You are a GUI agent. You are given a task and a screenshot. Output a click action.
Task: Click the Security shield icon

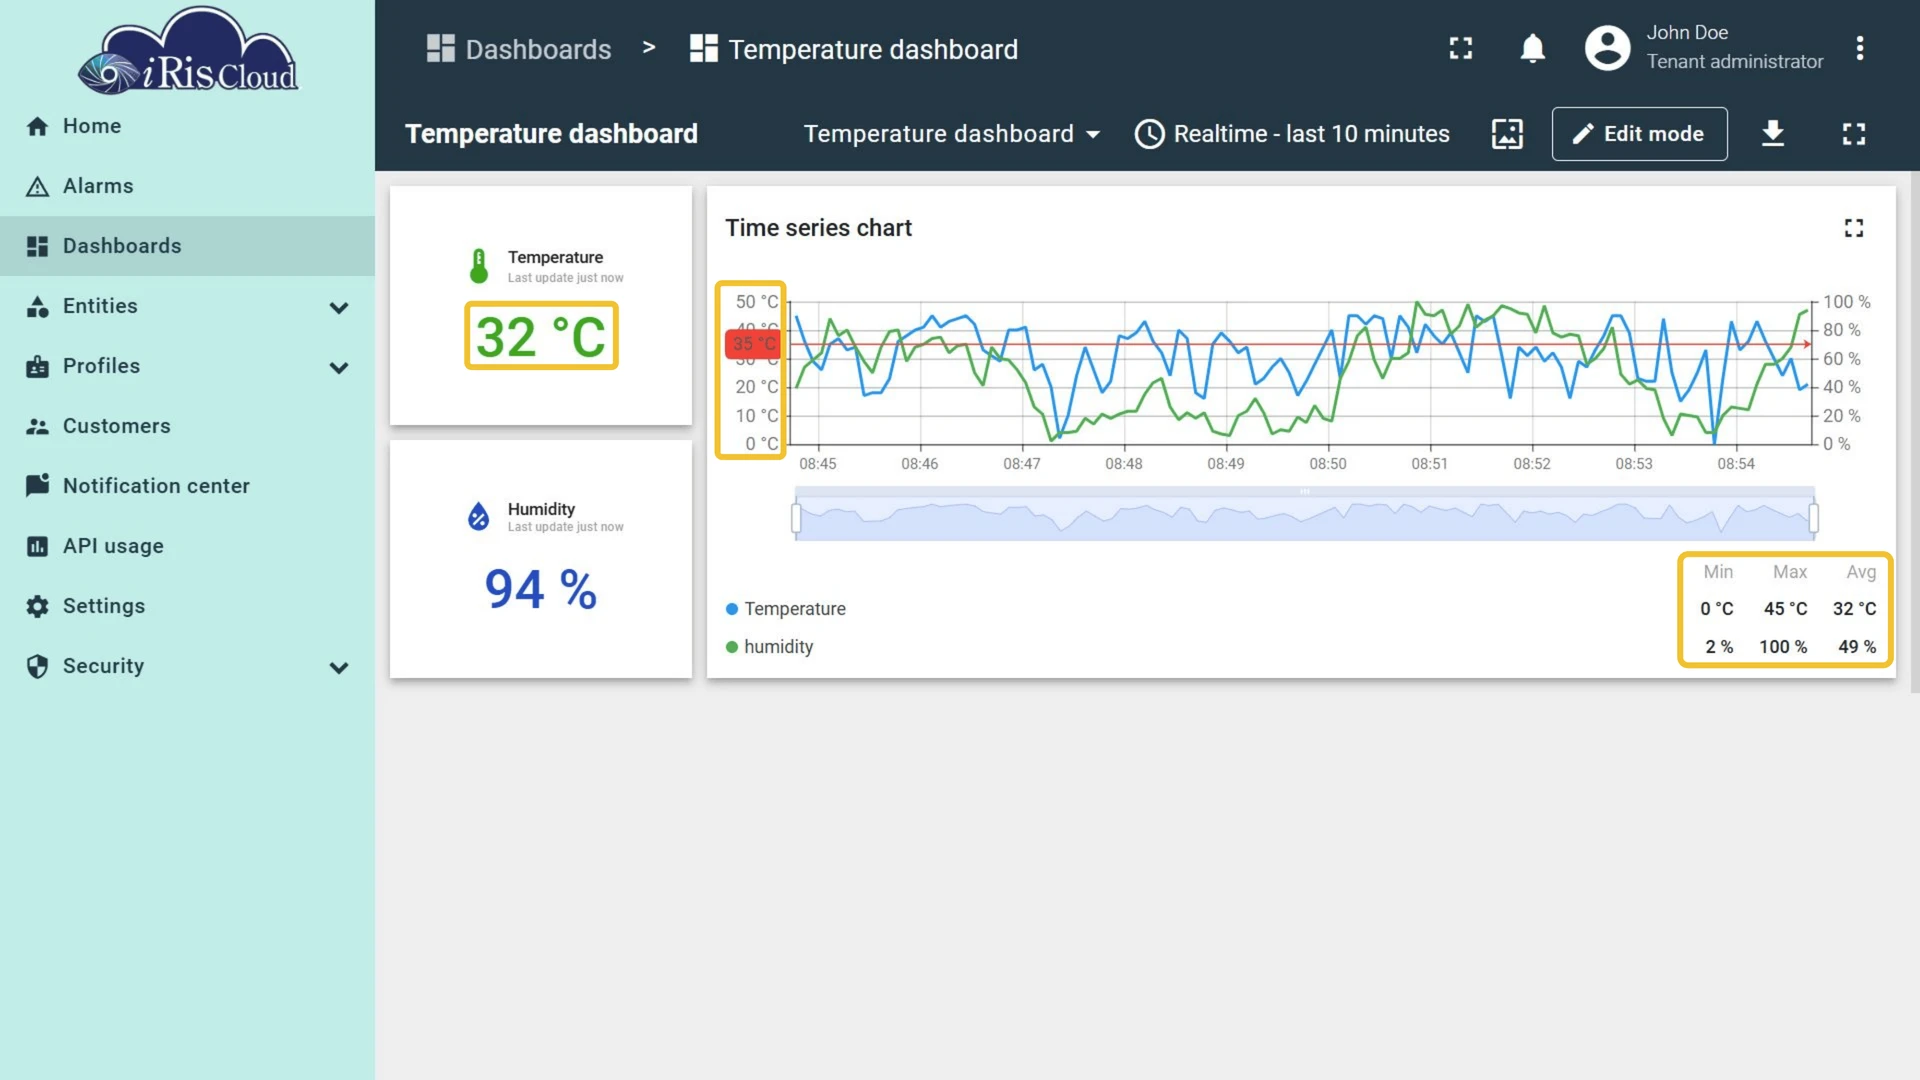point(37,666)
